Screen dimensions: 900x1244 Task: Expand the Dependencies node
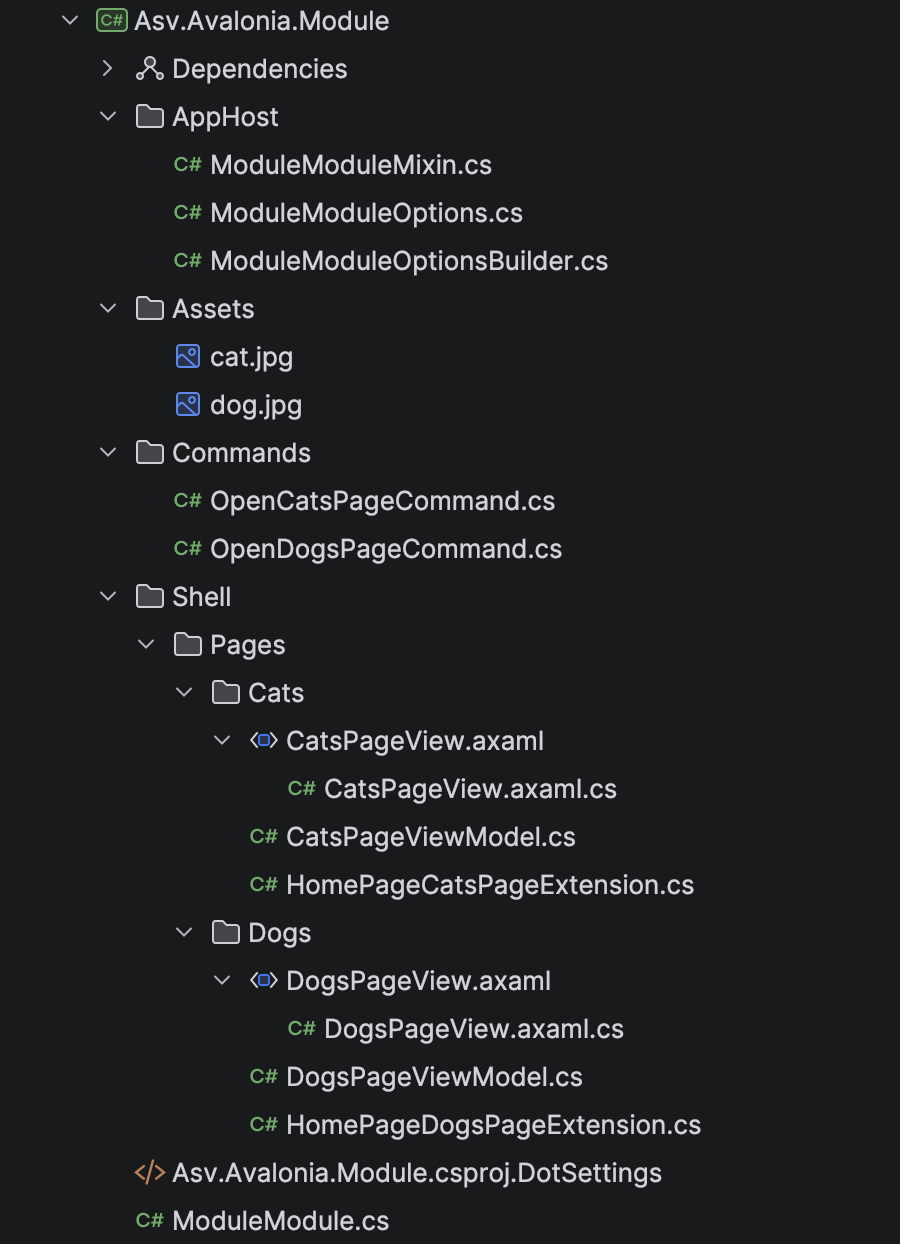(108, 69)
